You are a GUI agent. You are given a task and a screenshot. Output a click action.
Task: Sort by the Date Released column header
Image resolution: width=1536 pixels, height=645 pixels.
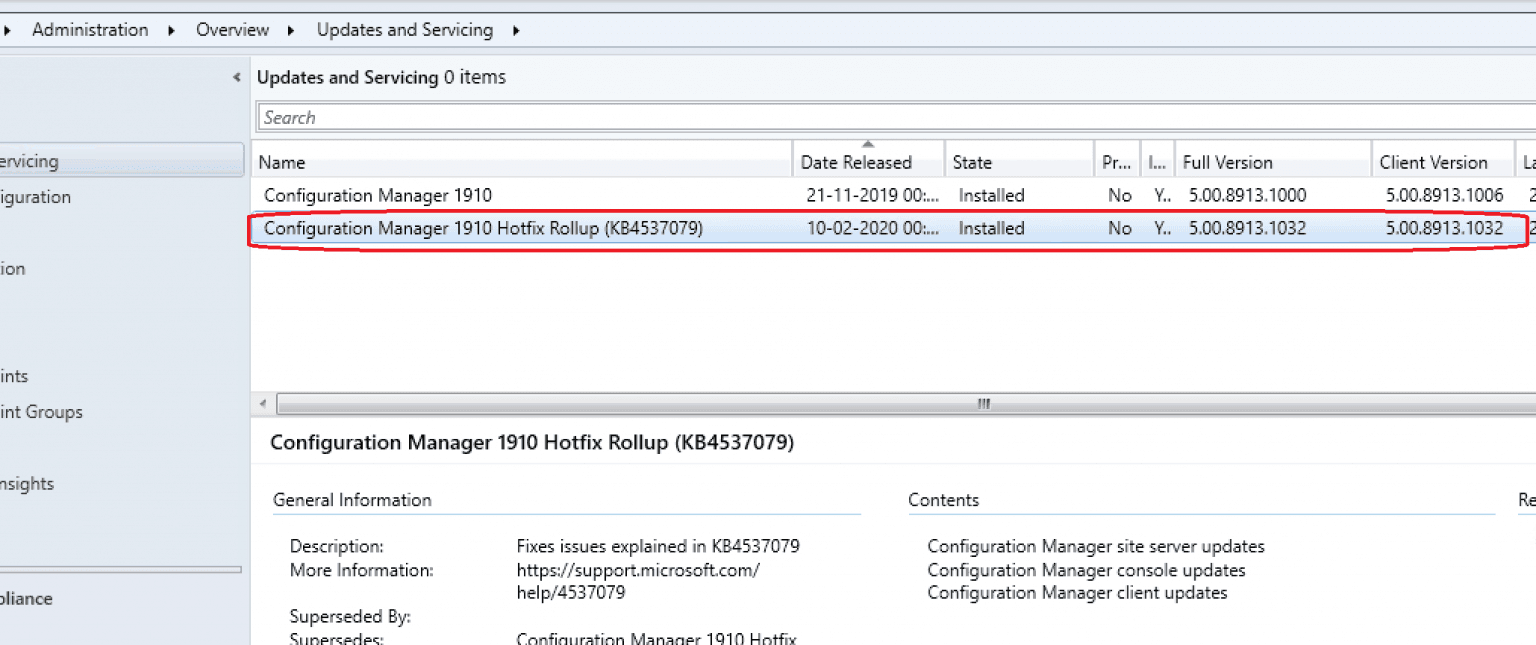[x=868, y=162]
